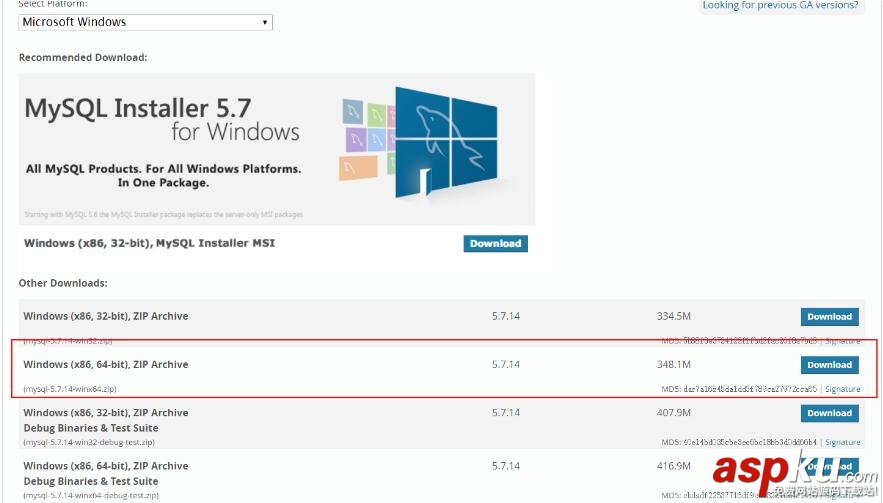Image resolution: width=883 pixels, height=503 pixels.
Task: Click the 348.1M file size value
Action: point(674,364)
